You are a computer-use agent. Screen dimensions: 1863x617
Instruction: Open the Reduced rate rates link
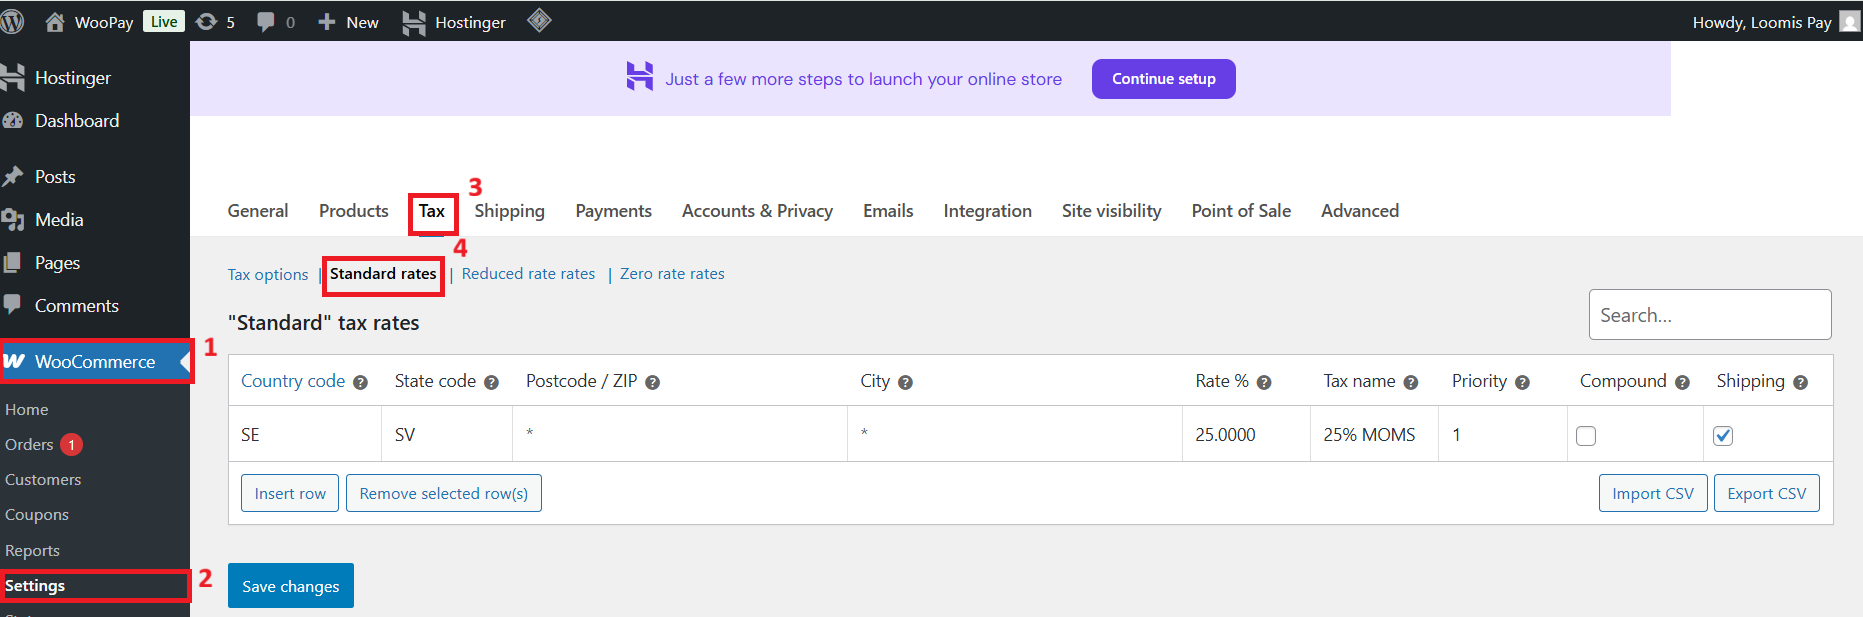click(528, 274)
